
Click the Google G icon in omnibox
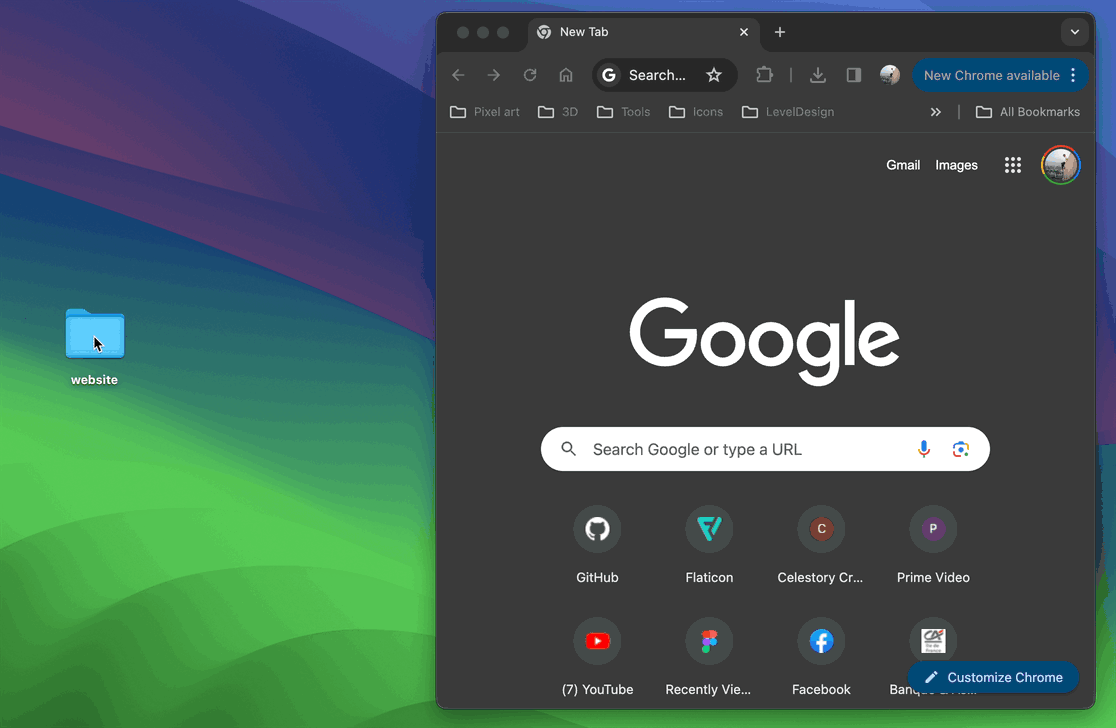(x=609, y=75)
